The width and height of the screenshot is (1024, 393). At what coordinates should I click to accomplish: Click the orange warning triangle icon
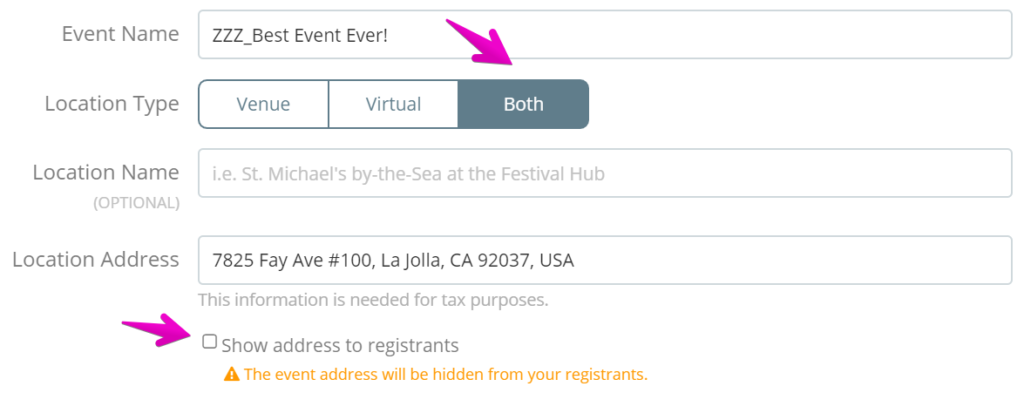231,375
